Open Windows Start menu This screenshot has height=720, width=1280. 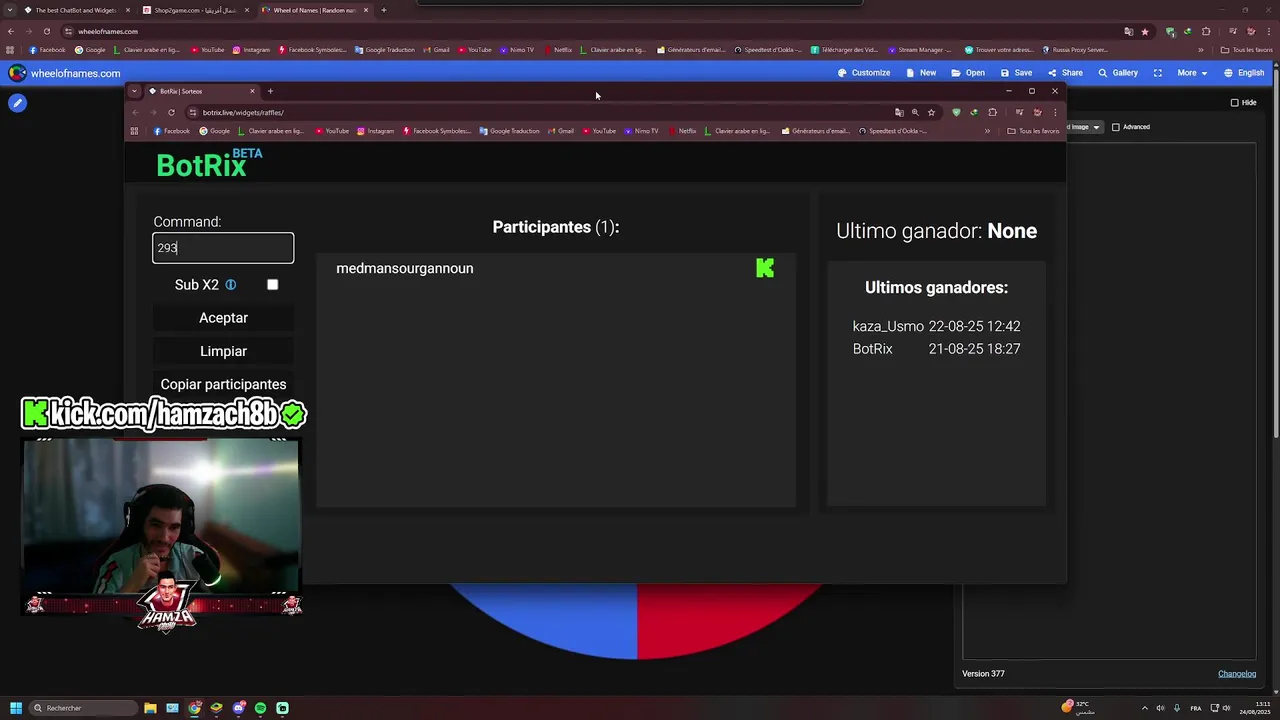click(x=16, y=708)
